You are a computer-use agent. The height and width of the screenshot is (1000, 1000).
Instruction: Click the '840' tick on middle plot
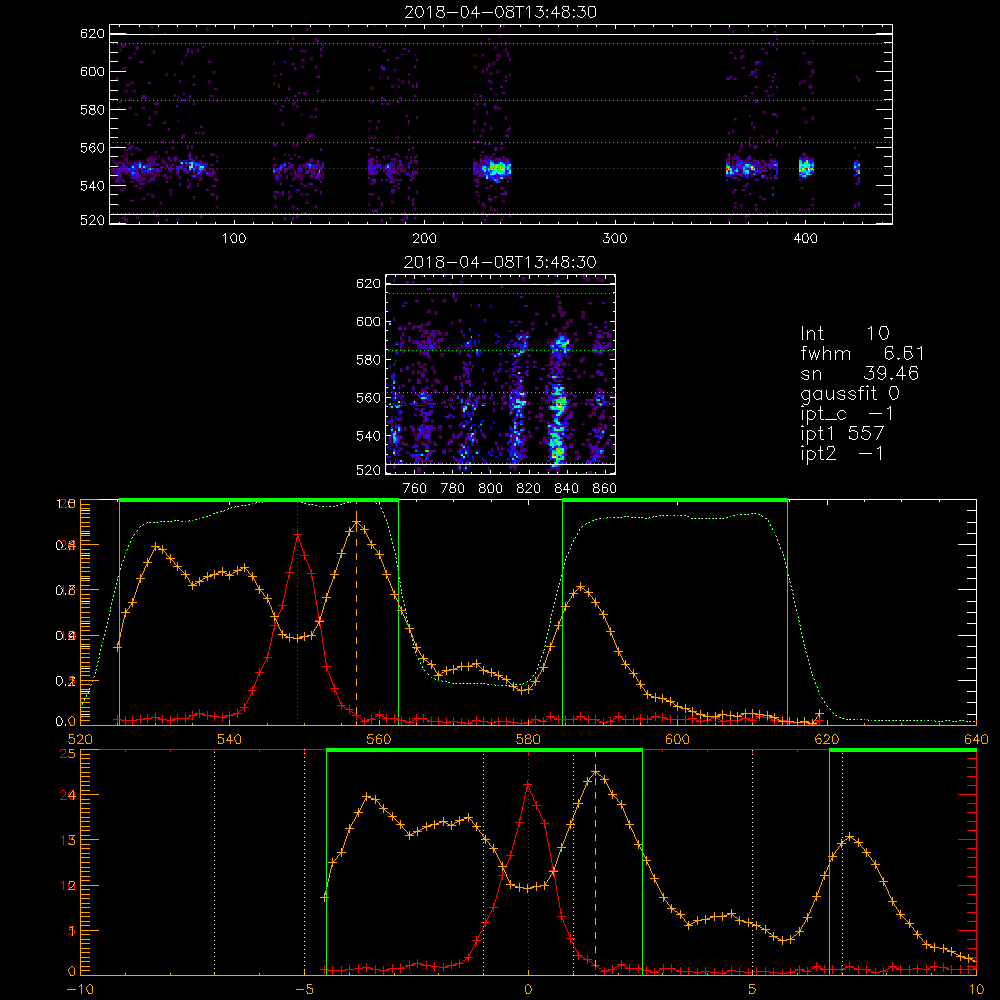tap(566, 489)
